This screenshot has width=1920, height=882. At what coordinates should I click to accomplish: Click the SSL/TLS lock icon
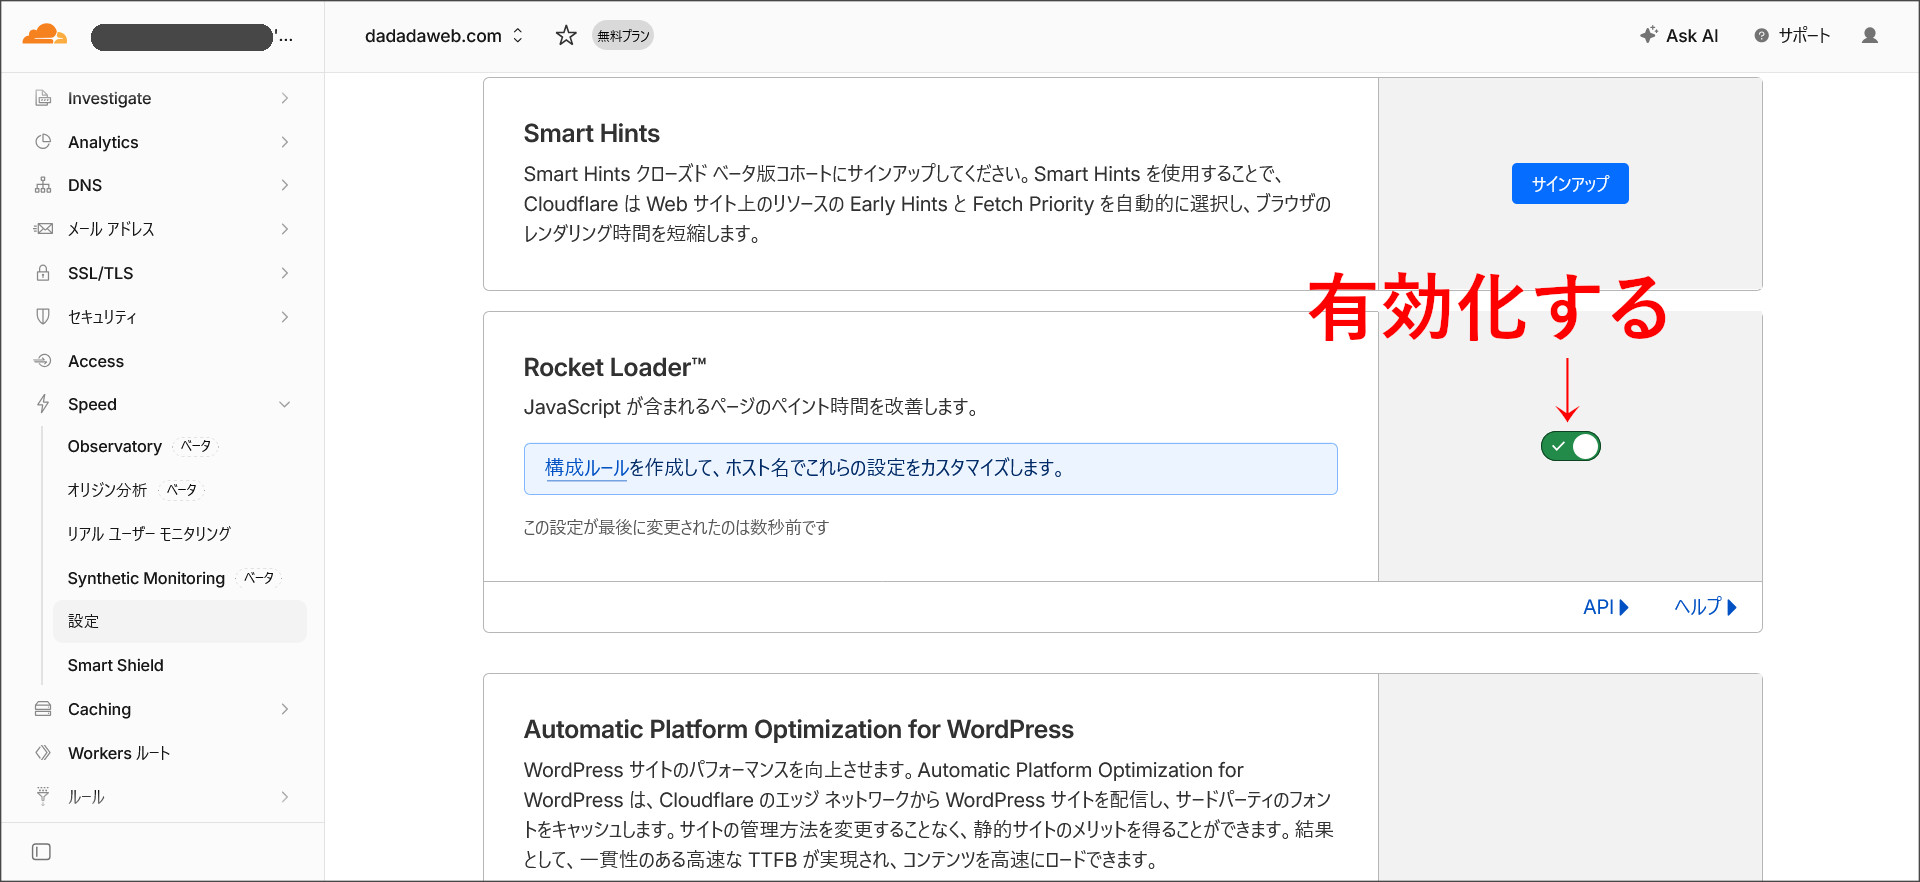tap(43, 273)
